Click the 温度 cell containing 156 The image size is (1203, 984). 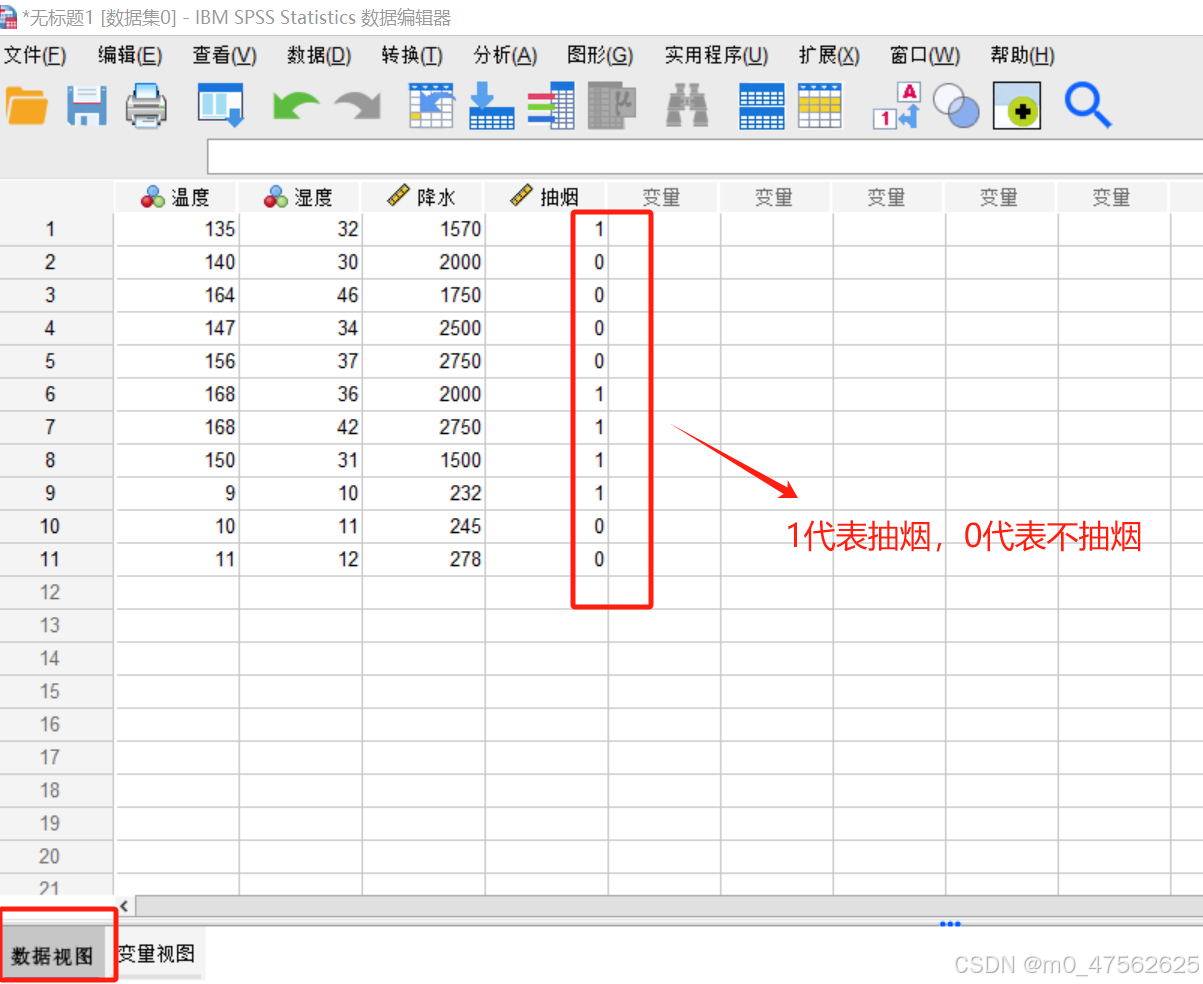(x=176, y=361)
